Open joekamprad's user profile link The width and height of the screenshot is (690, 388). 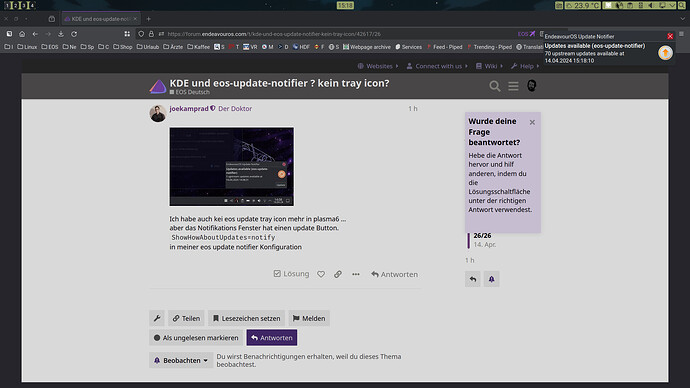[x=189, y=109]
